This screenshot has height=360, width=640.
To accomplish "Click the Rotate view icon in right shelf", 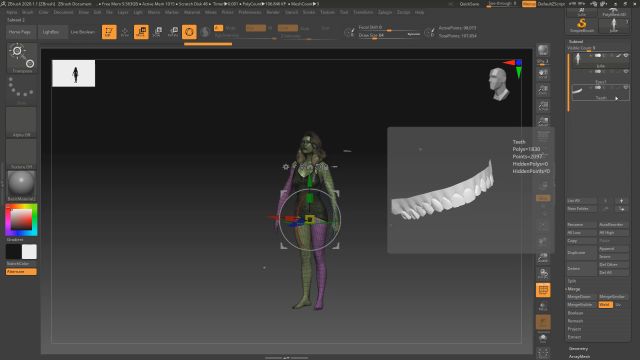I will tap(543, 274).
